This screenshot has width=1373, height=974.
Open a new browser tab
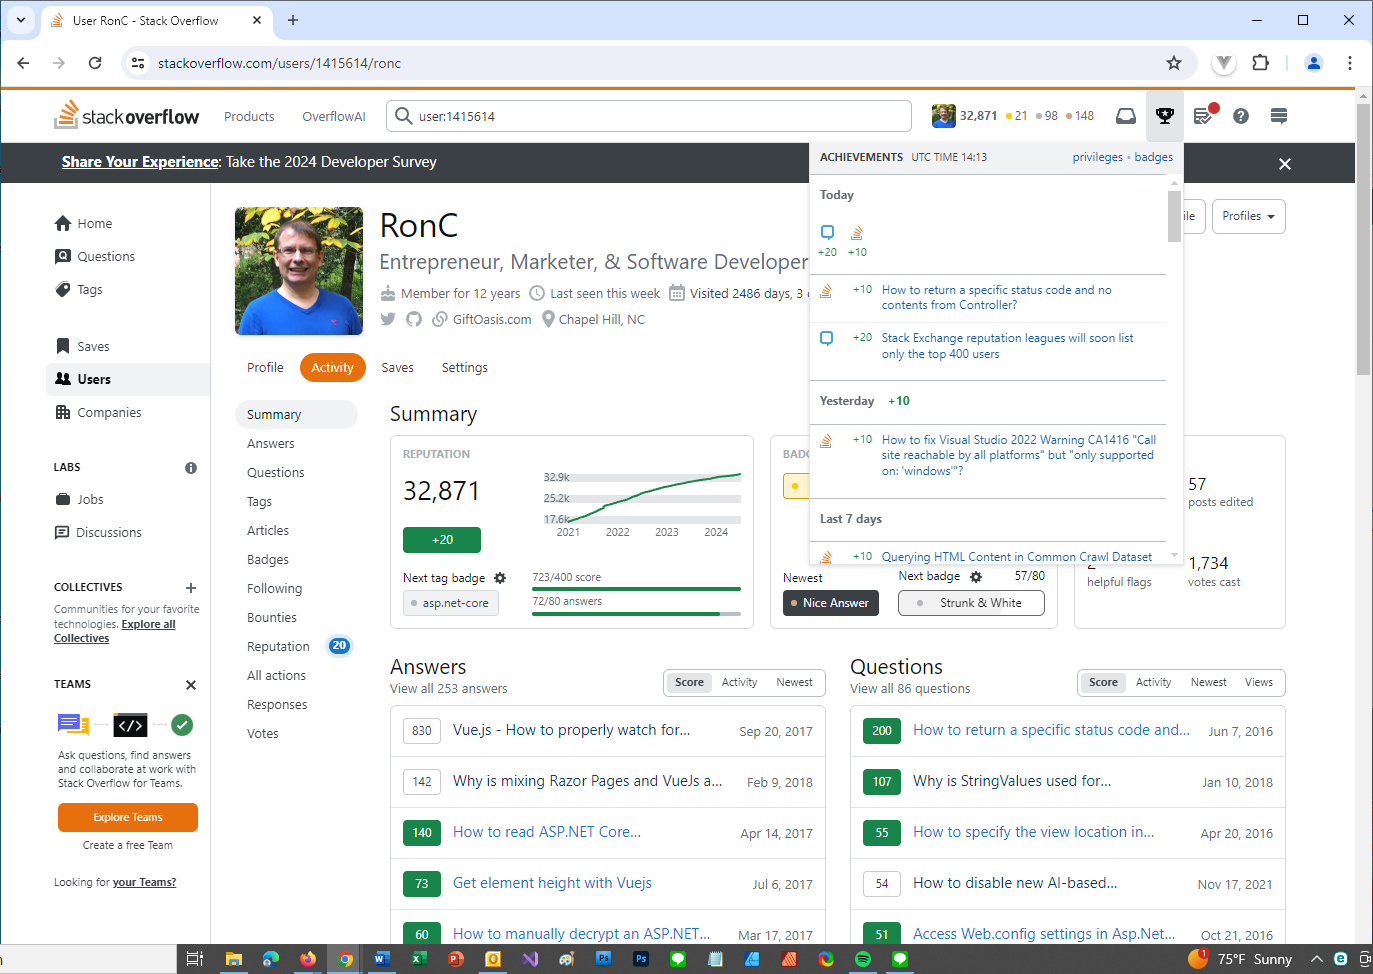point(293,20)
